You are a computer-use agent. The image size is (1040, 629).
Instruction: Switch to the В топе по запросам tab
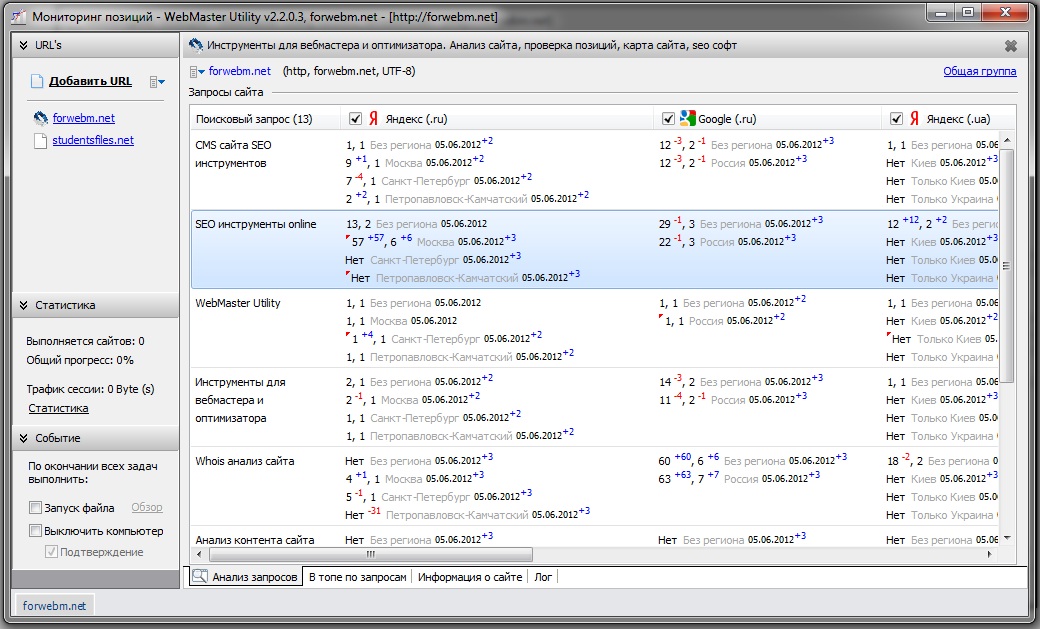click(x=358, y=577)
